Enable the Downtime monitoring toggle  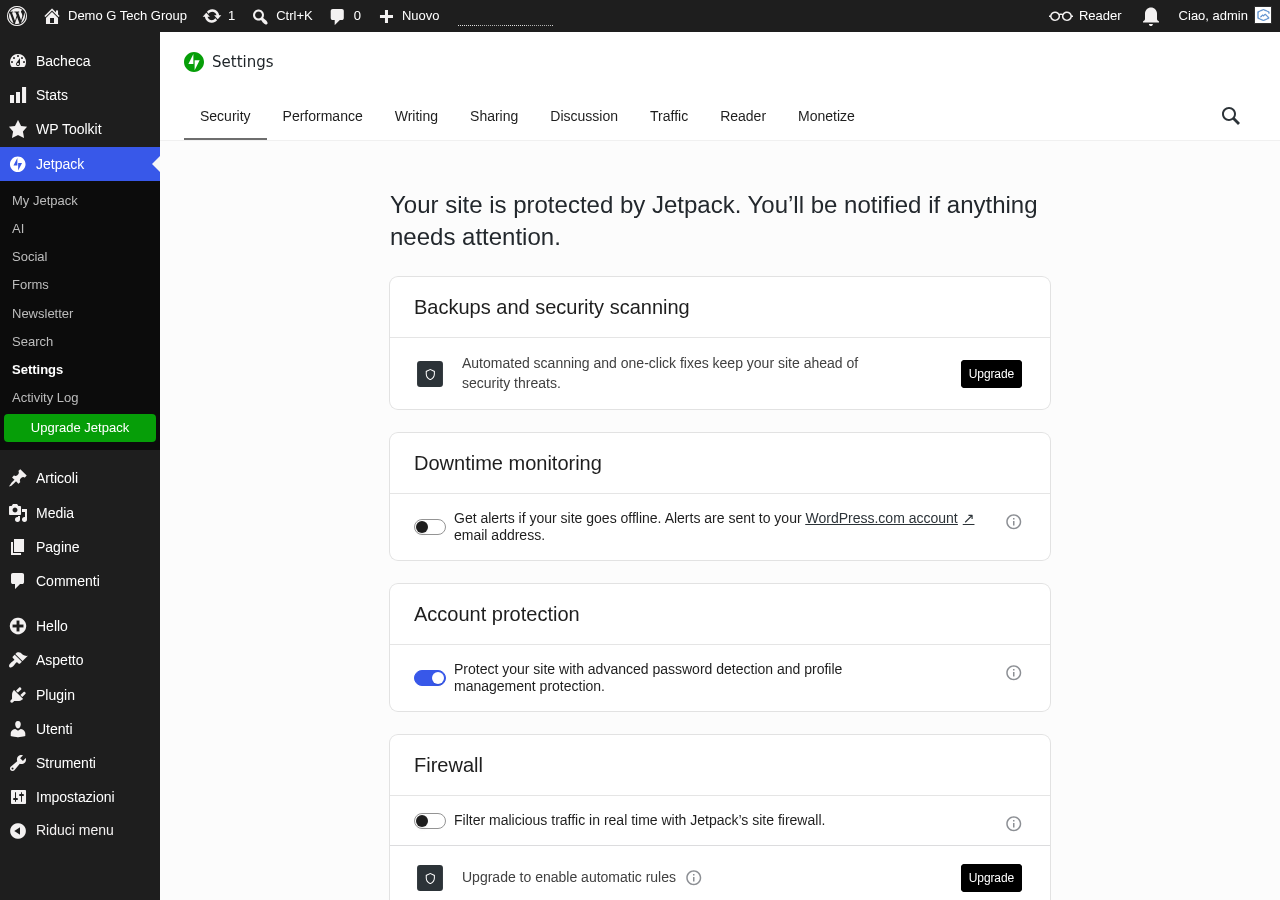[430, 527]
